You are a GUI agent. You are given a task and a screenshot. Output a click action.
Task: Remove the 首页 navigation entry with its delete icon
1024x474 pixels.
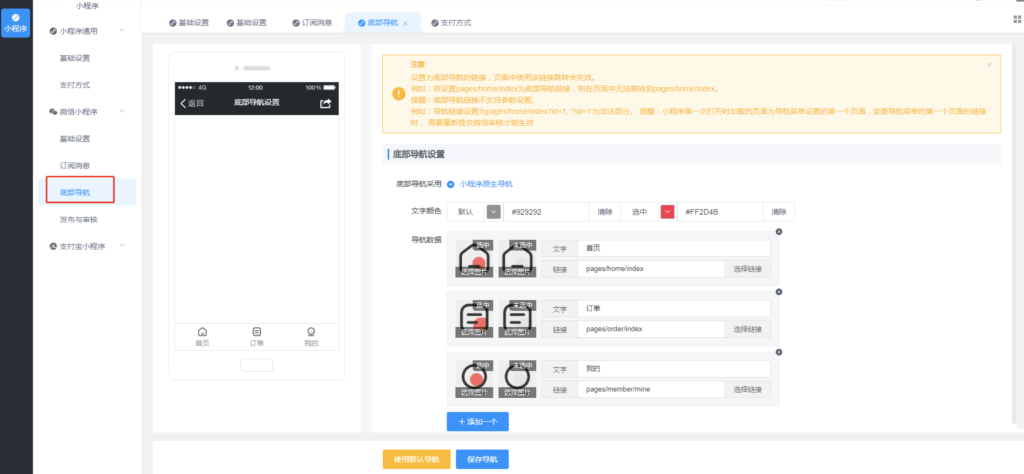pos(779,232)
